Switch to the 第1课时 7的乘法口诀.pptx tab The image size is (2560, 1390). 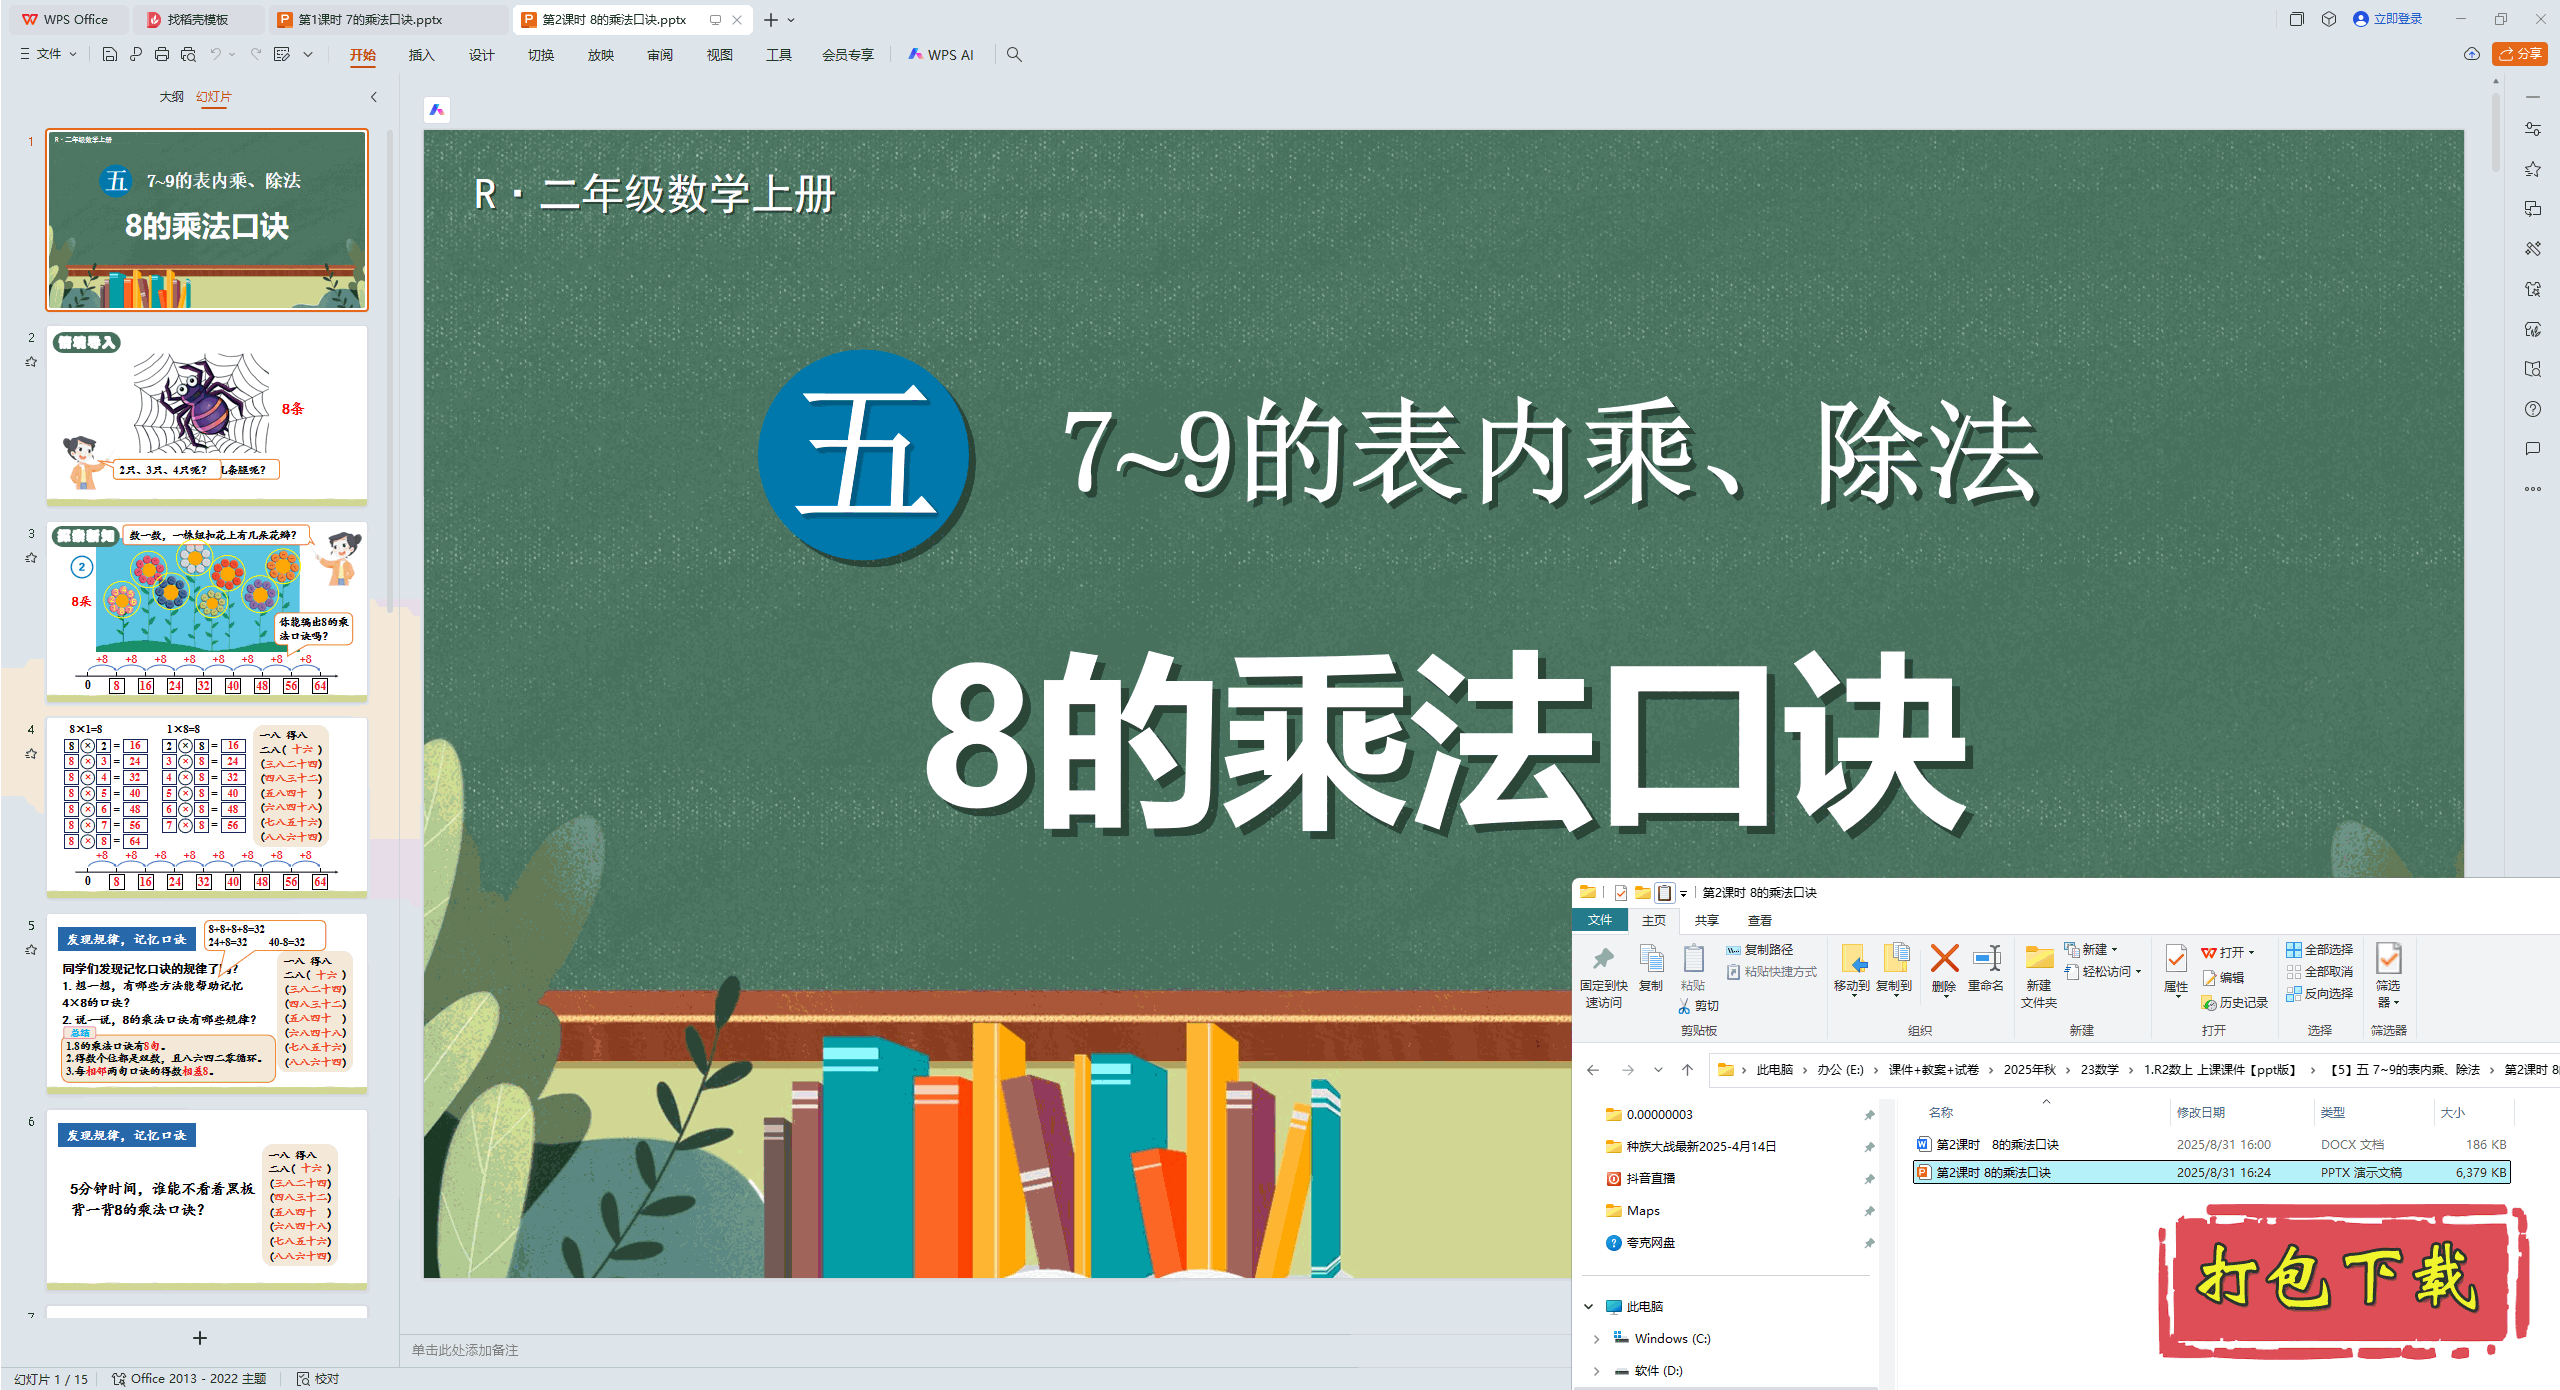pos(370,19)
